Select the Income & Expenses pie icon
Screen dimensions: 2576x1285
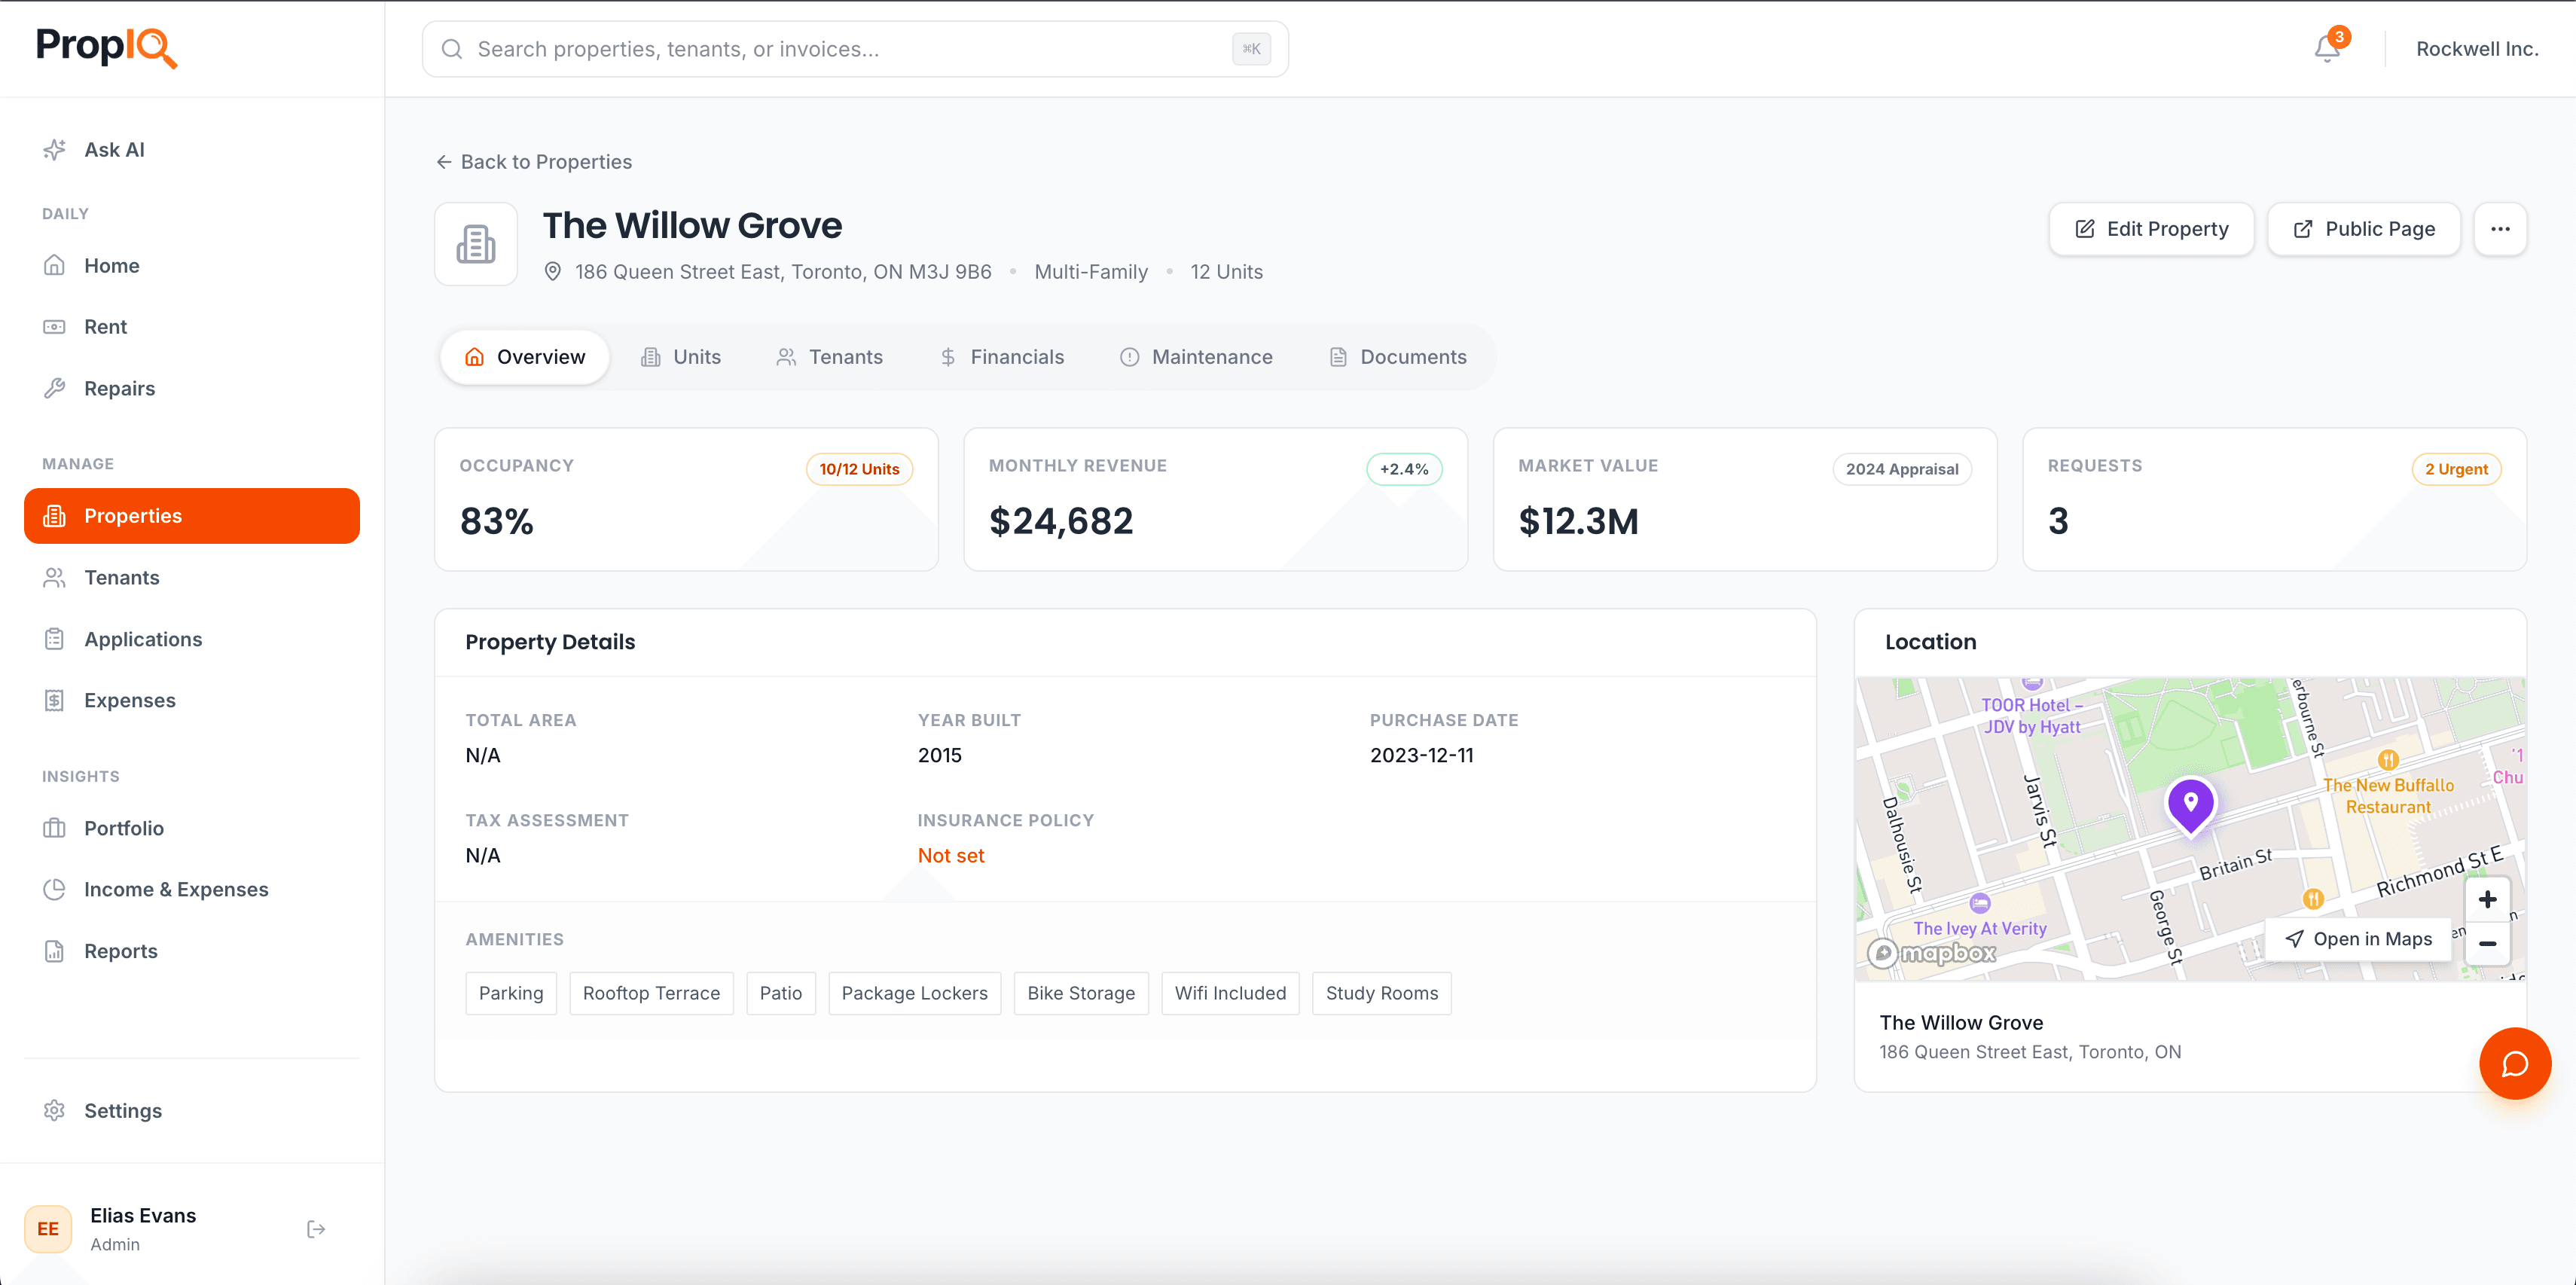56,889
